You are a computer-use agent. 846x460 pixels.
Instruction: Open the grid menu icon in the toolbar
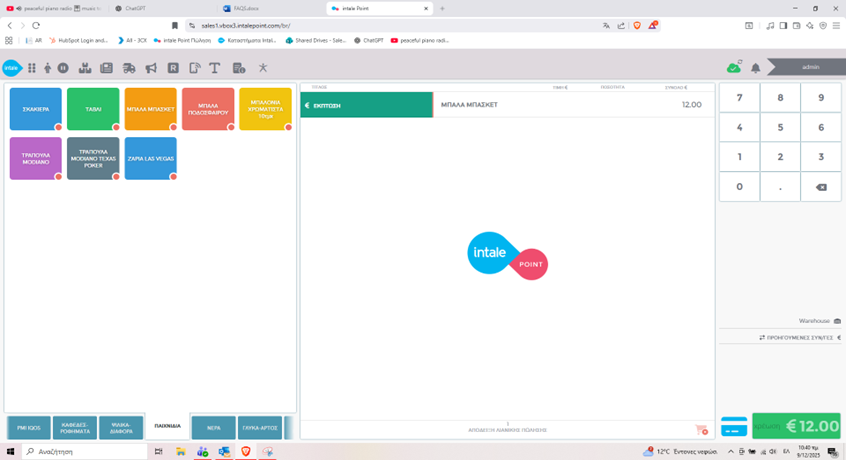tap(32, 68)
